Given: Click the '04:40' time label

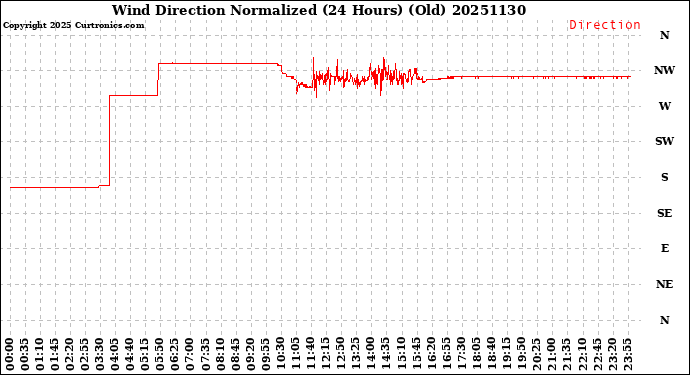Looking at the screenshot, I should coord(130,354).
